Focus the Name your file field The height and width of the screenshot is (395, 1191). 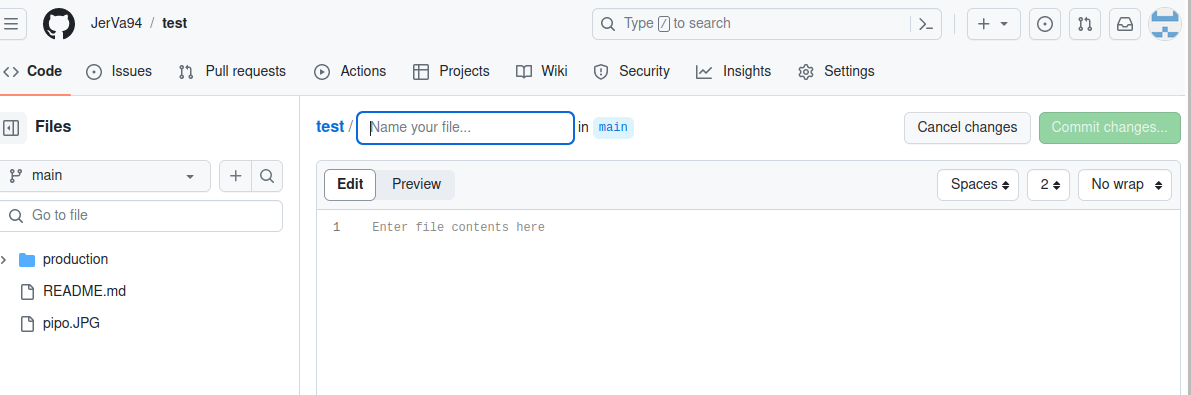[x=466, y=128]
